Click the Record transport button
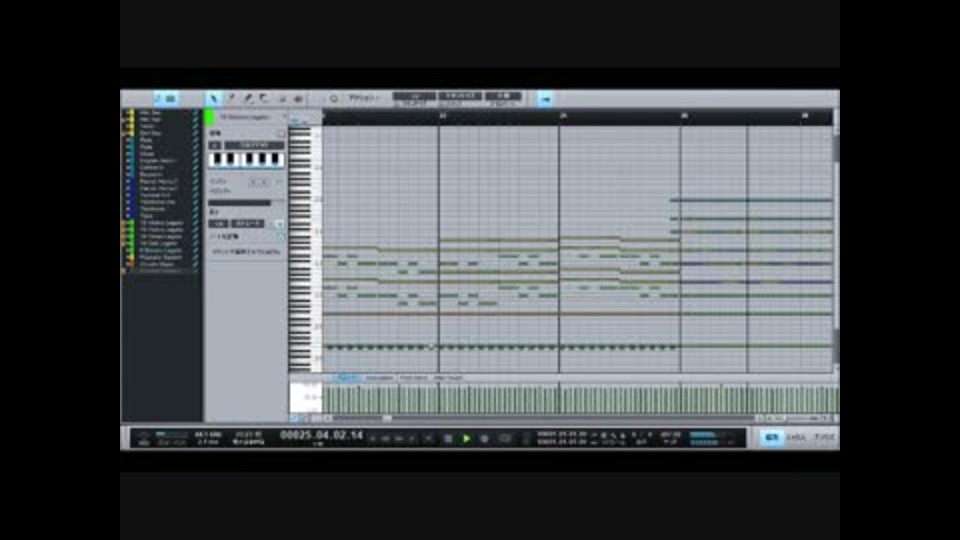This screenshot has width=960, height=540. point(484,438)
